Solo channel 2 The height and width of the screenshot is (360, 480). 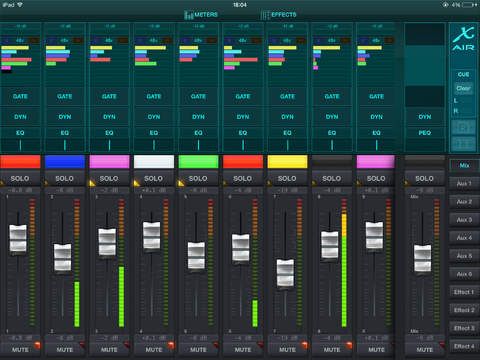pyautogui.click(x=65, y=179)
